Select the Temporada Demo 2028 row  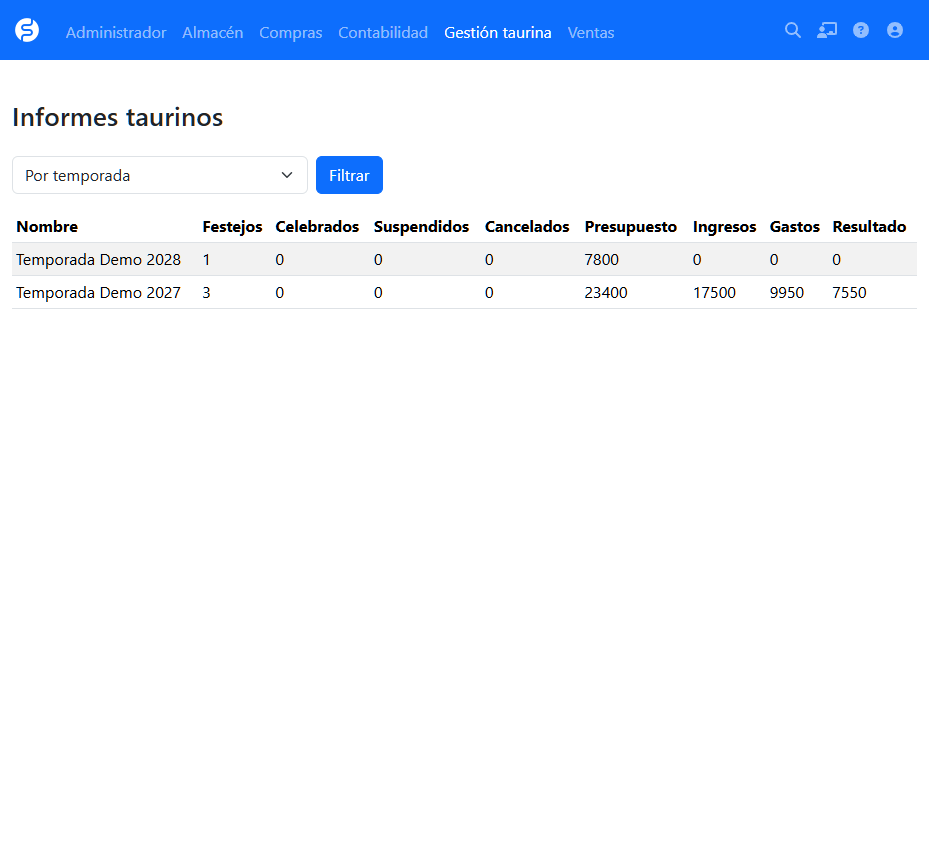click(x=464, y=260)
